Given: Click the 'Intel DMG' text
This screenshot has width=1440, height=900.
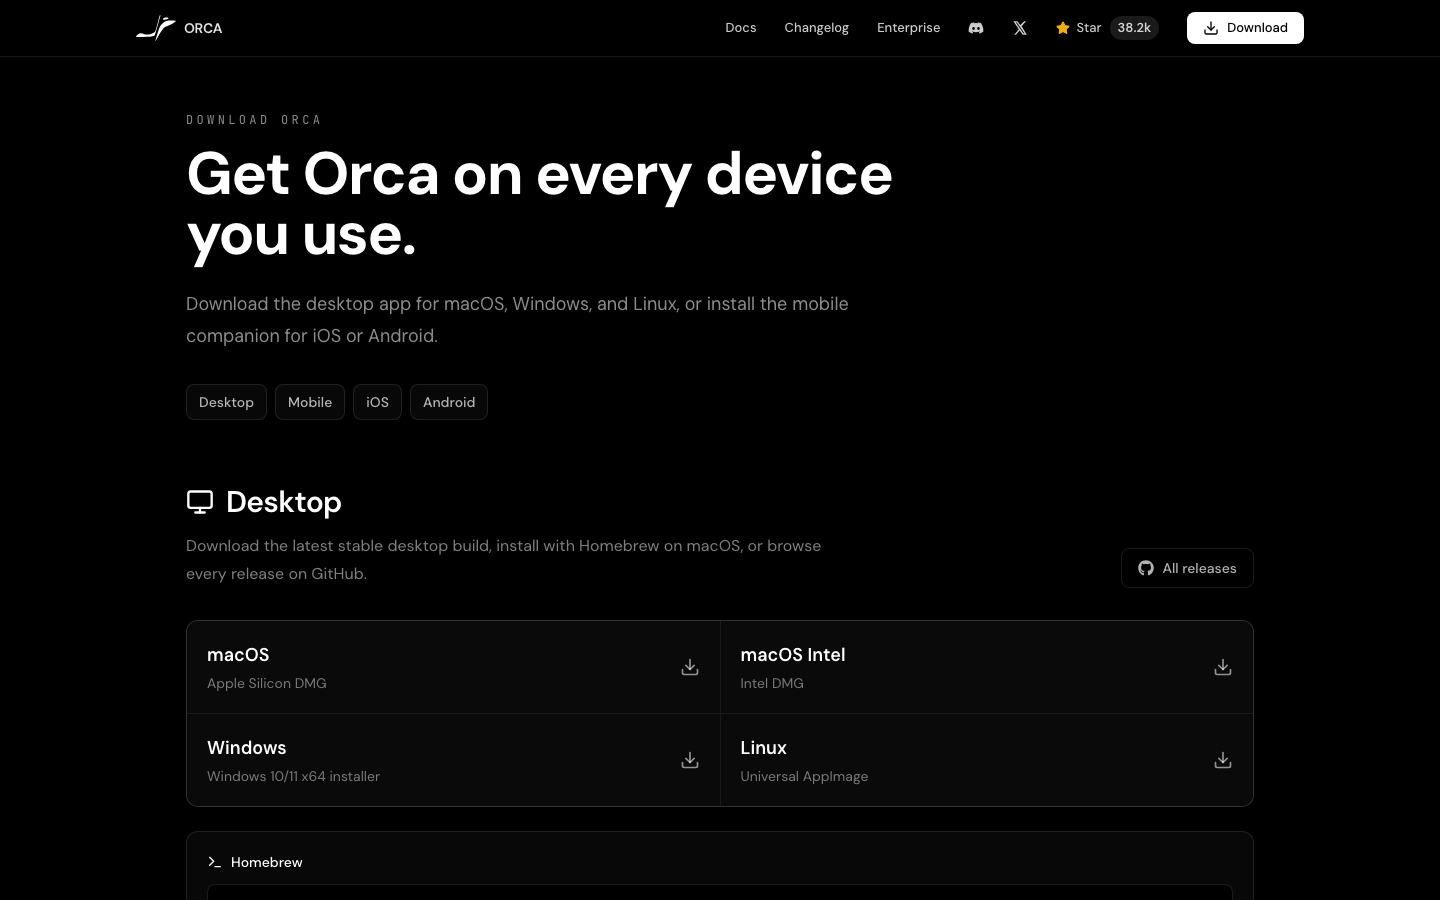Looking at the screenshot, I should tap(772, 683).
